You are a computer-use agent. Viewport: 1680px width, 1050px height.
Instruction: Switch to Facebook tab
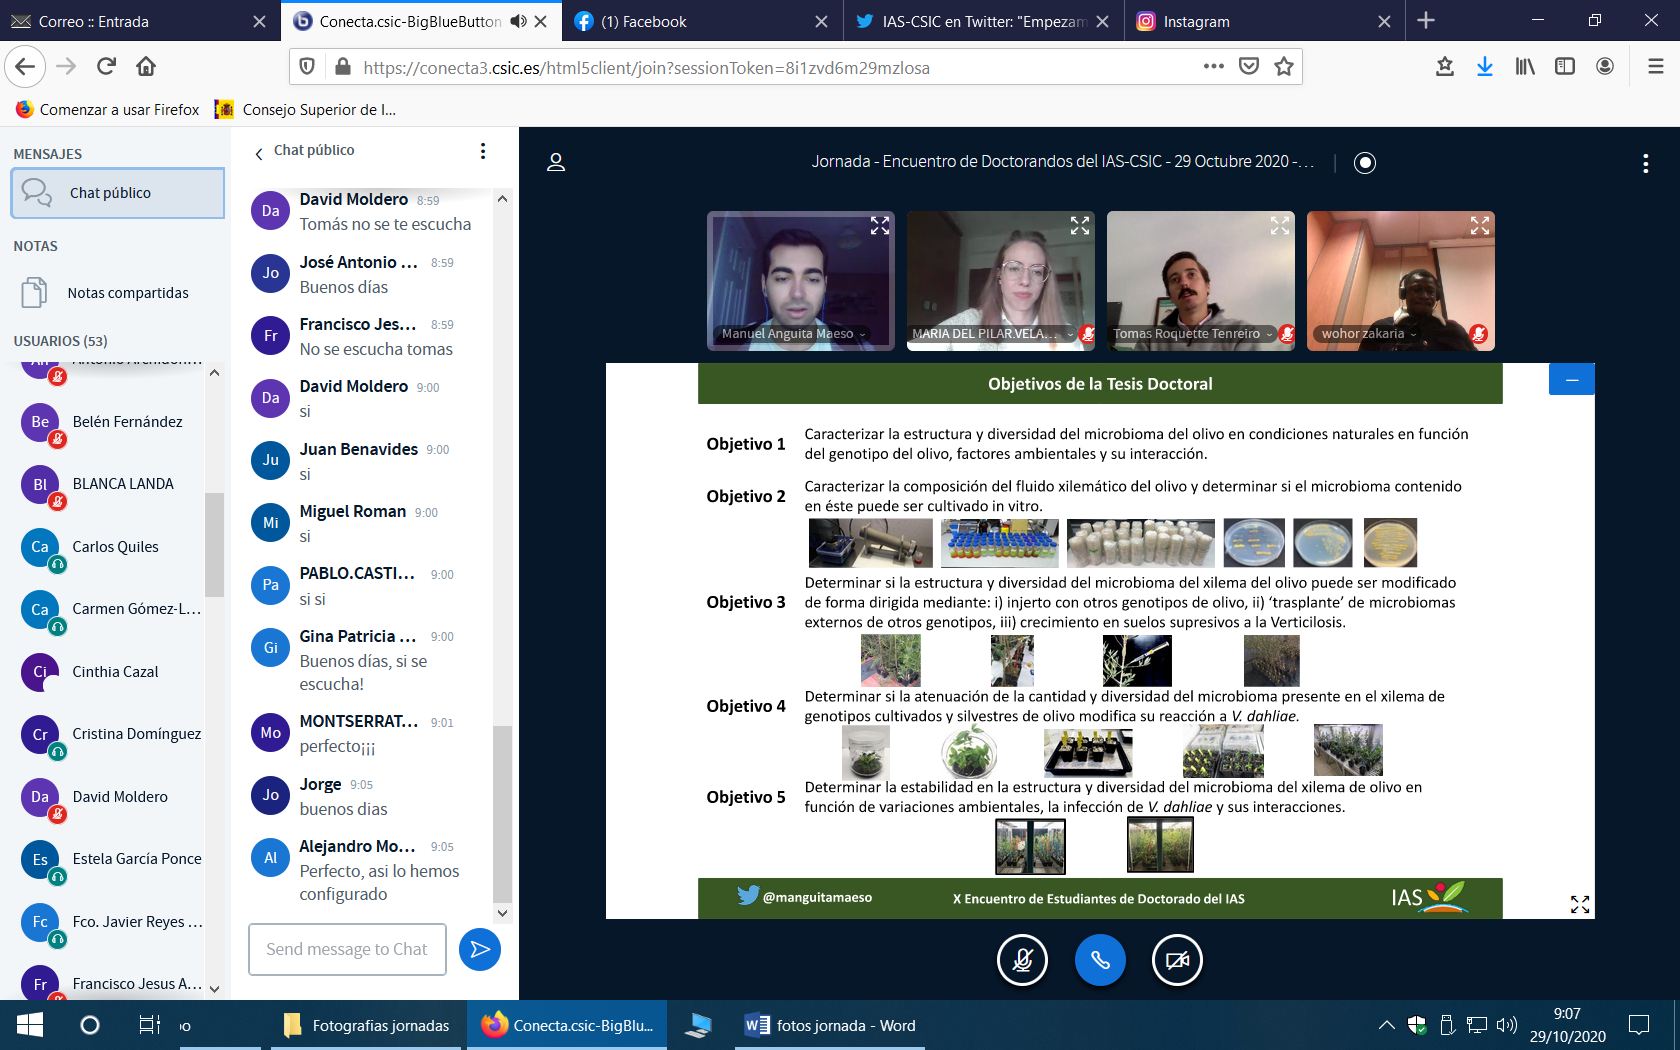[x=702, y=21]
